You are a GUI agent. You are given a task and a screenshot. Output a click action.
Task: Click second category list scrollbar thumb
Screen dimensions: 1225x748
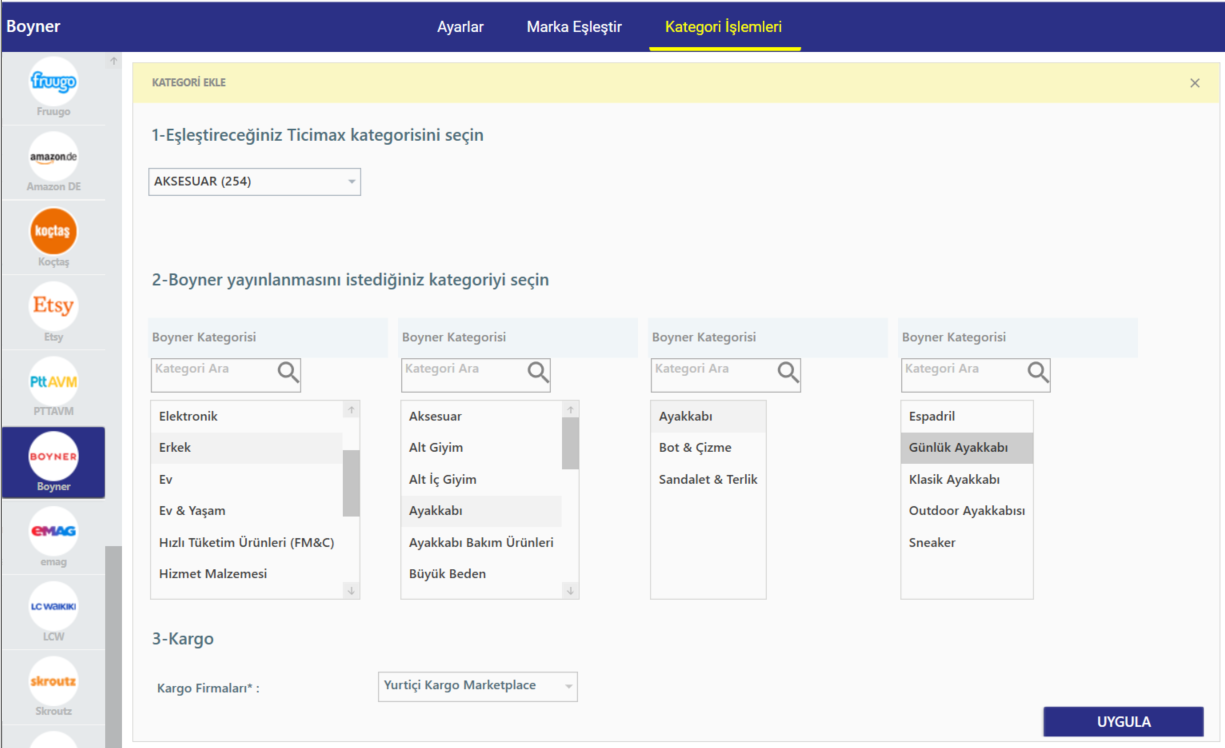pyautogui.click(x=571, y=444)
